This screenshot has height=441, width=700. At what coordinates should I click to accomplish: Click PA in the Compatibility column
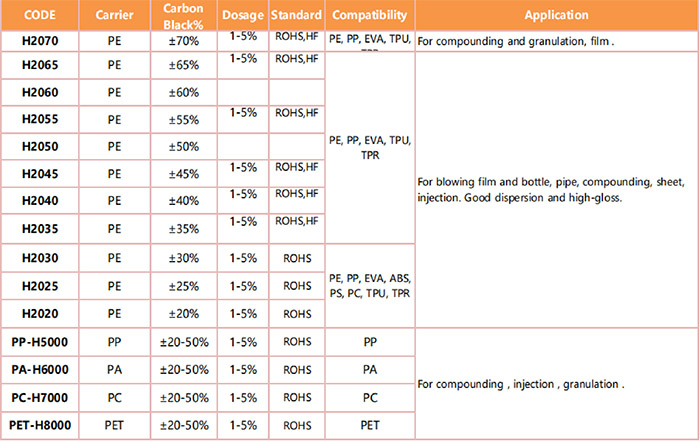coord(370,370)
